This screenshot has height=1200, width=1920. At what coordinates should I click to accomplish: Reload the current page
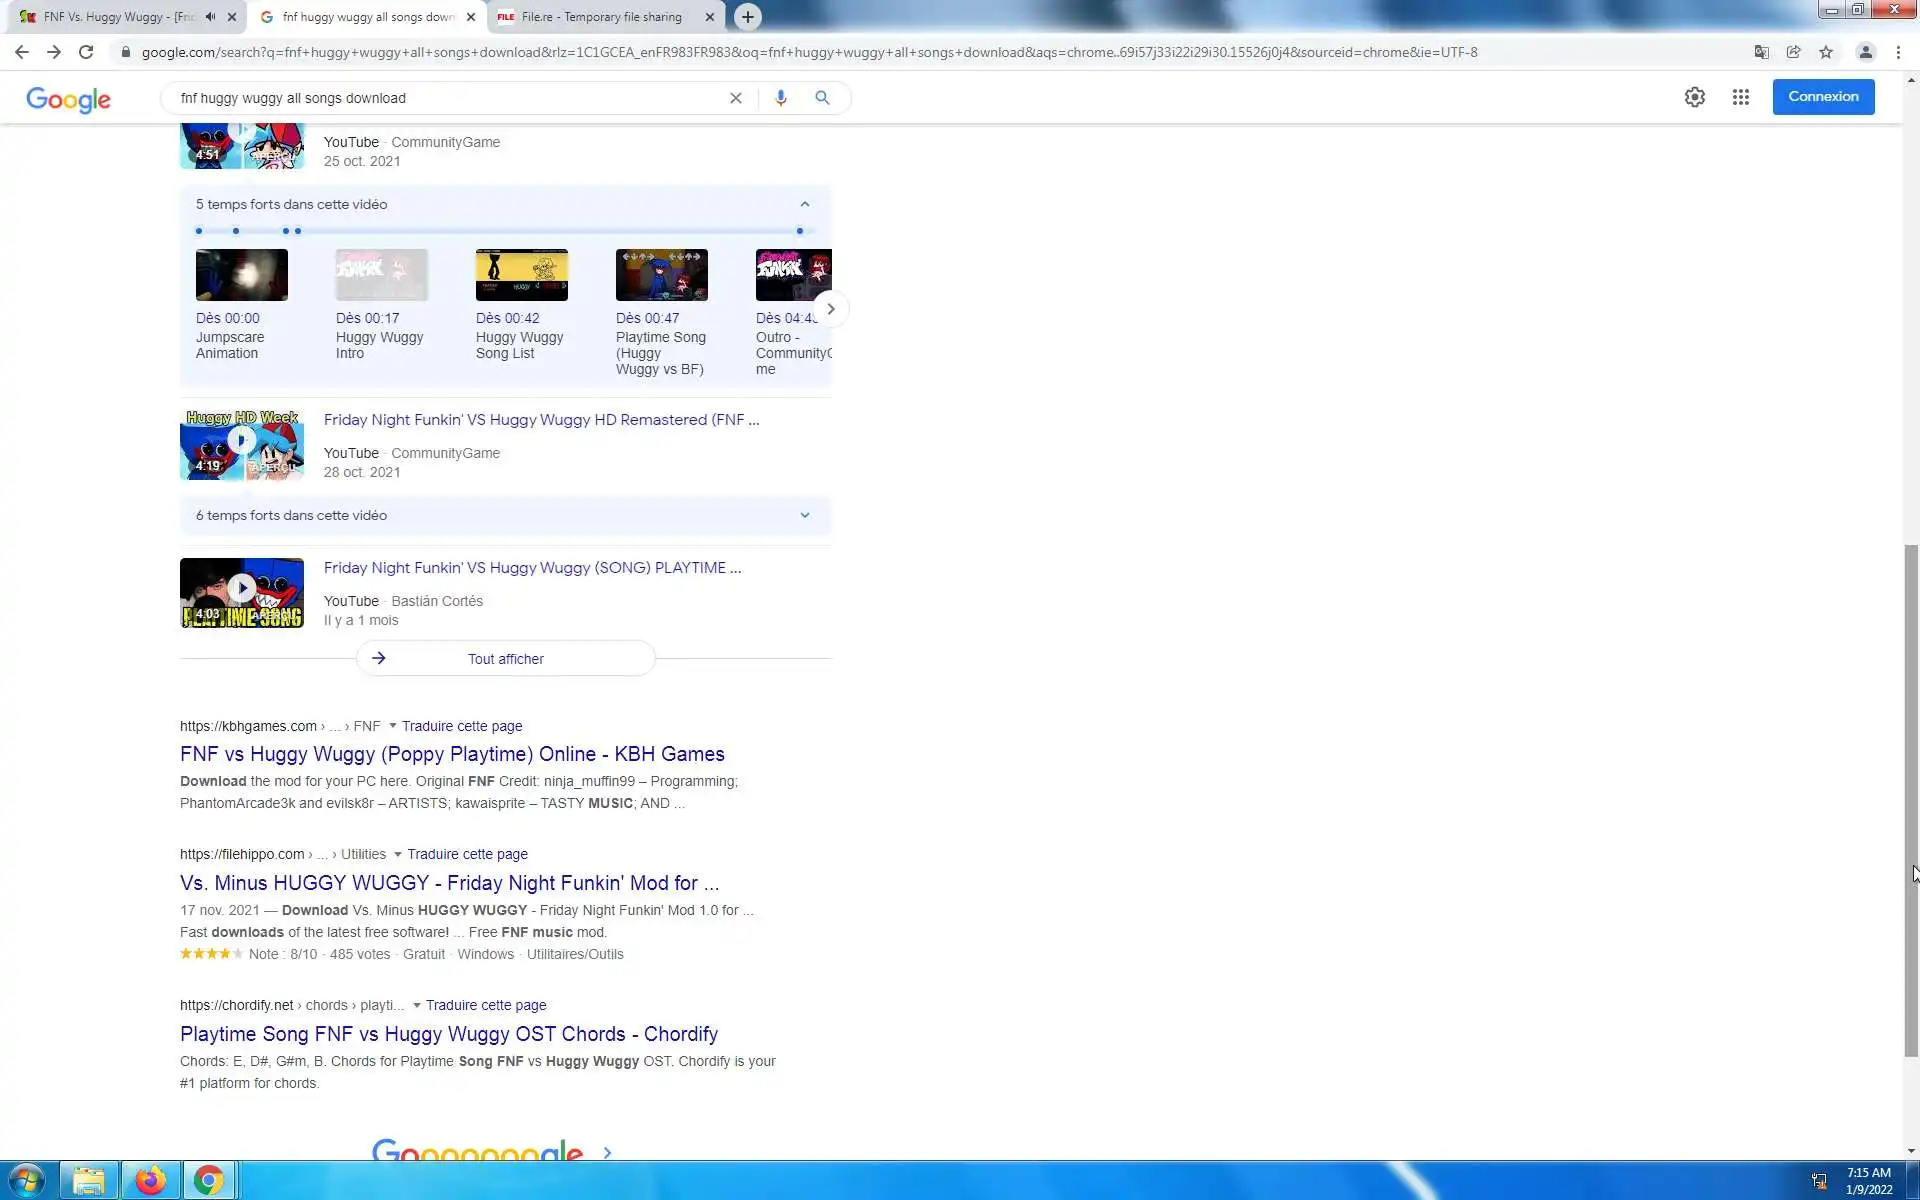(86, 52)
